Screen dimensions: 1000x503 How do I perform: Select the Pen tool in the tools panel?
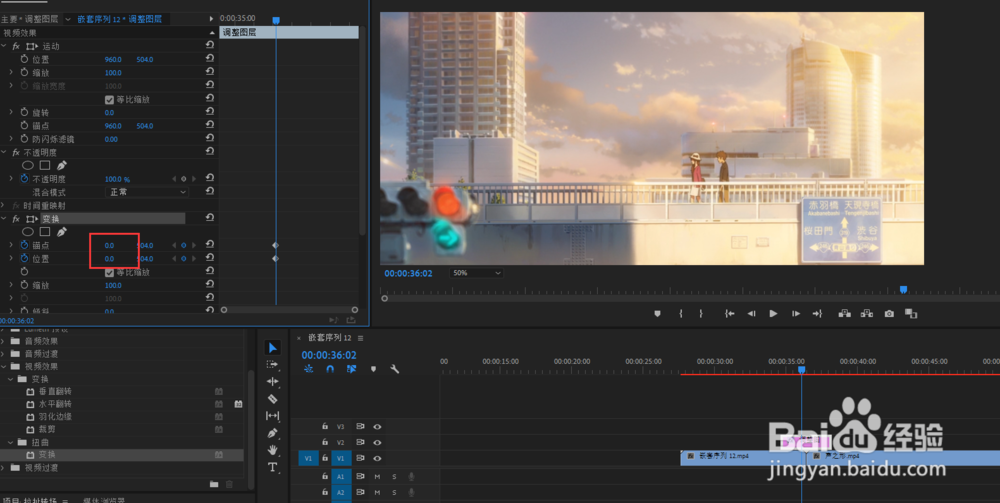(x=273, y=433)
